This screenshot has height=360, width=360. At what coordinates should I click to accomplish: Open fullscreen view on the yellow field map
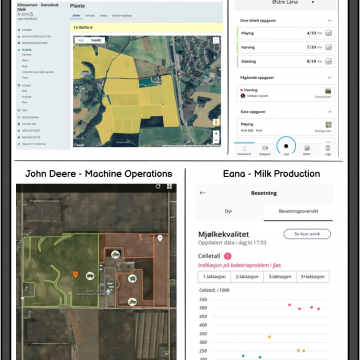coord(216,40)
